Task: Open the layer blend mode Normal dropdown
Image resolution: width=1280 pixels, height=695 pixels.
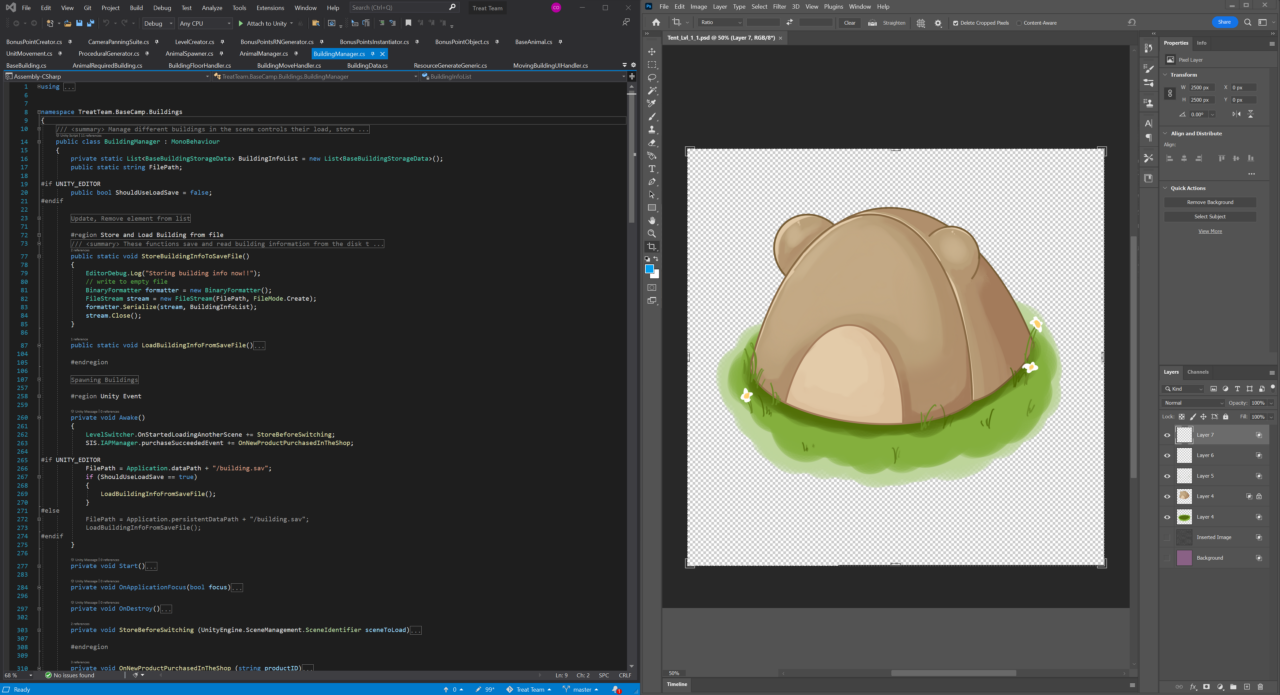Action: point(1193,403)
